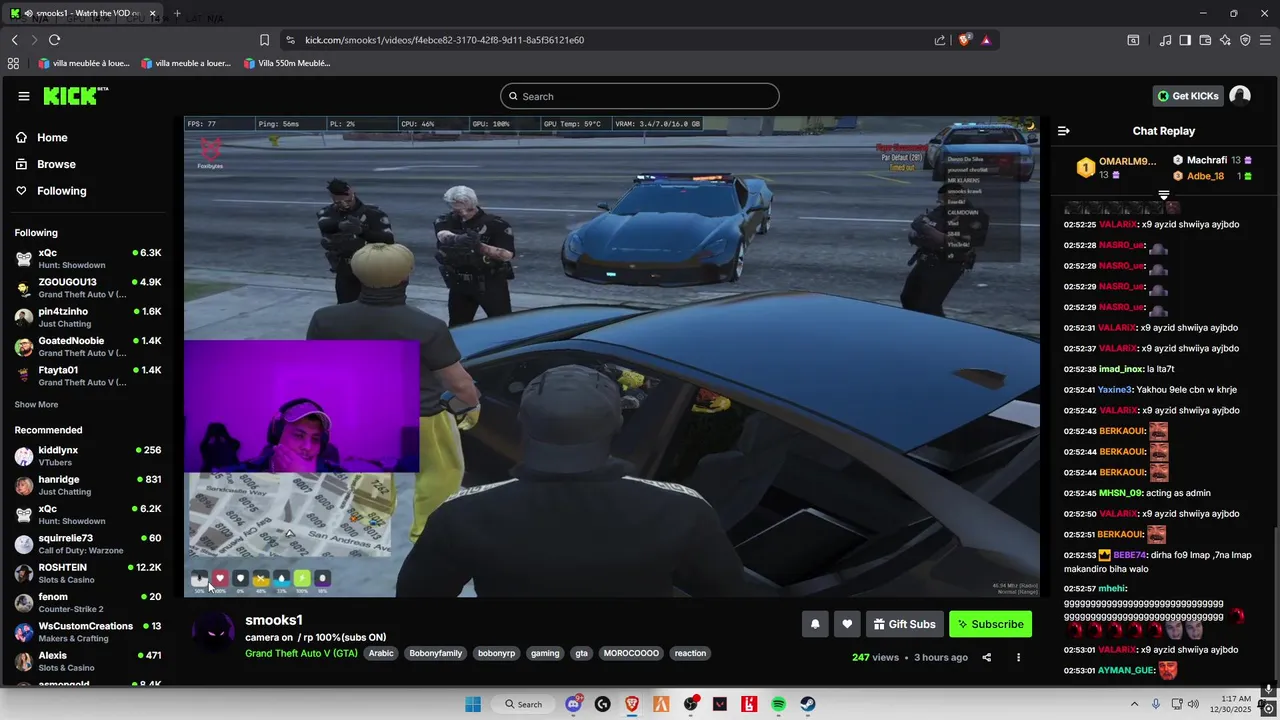Open Steam from taskbar
The height and width of the screenshot is (720, 1280).
click(x=807, y=704)
